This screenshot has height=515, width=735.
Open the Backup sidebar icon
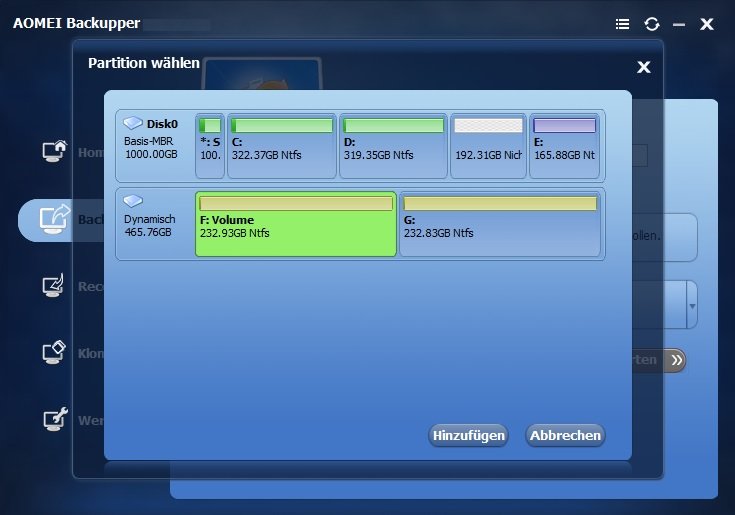[x=54, y=219]
